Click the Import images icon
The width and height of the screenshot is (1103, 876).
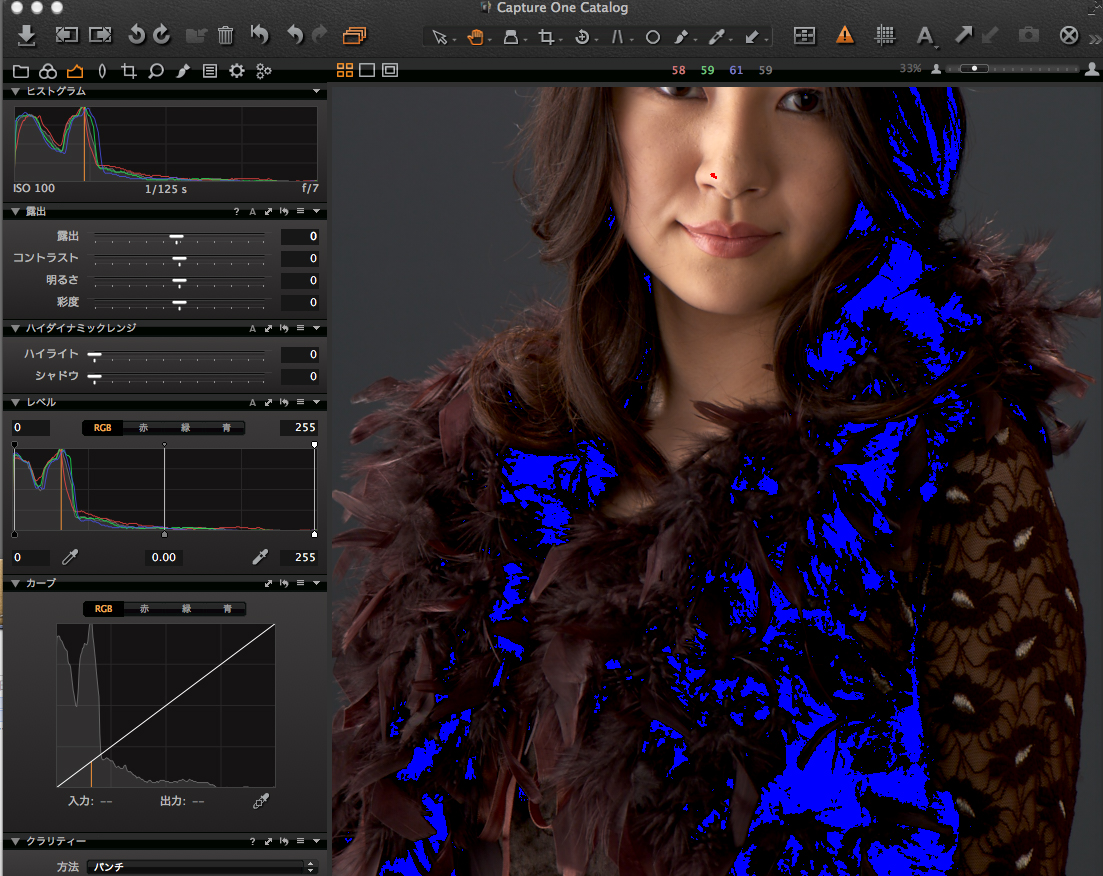(27, 36)
